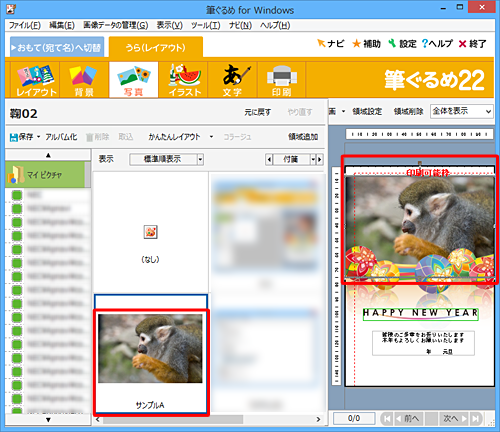
Task: Click thumbnail scrollbar left arrow
Action: pos(98,419)
